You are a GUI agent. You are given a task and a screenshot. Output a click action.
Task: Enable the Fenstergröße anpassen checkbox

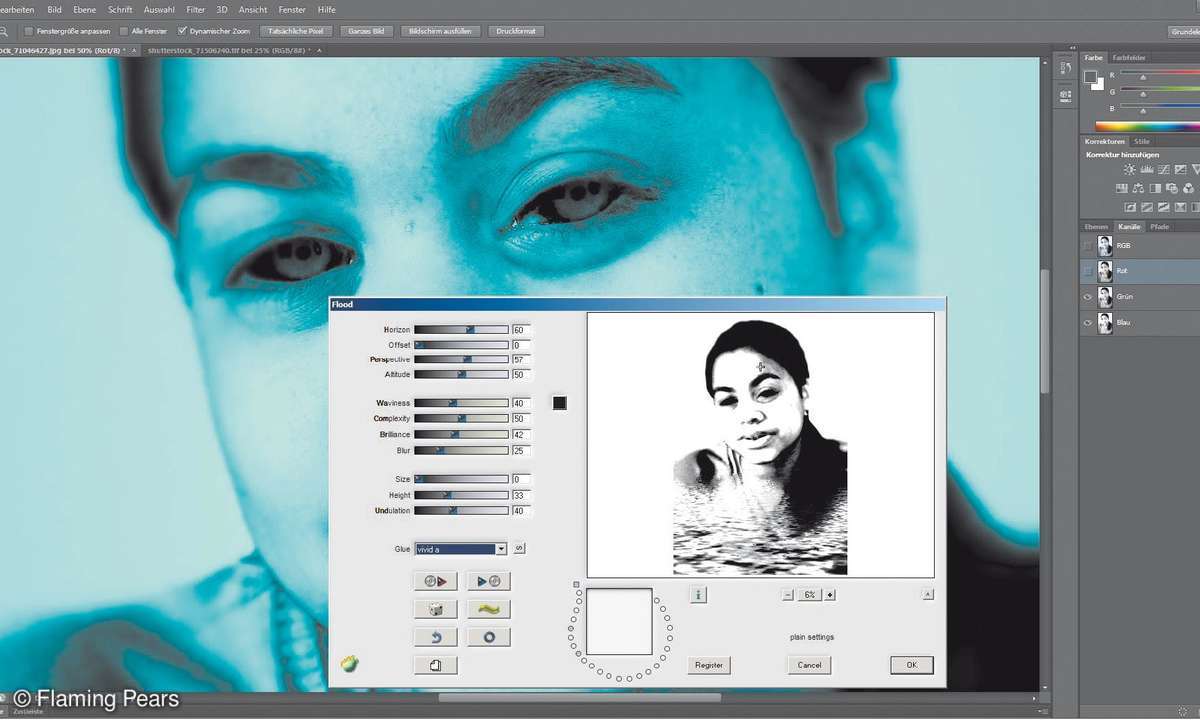27,31
